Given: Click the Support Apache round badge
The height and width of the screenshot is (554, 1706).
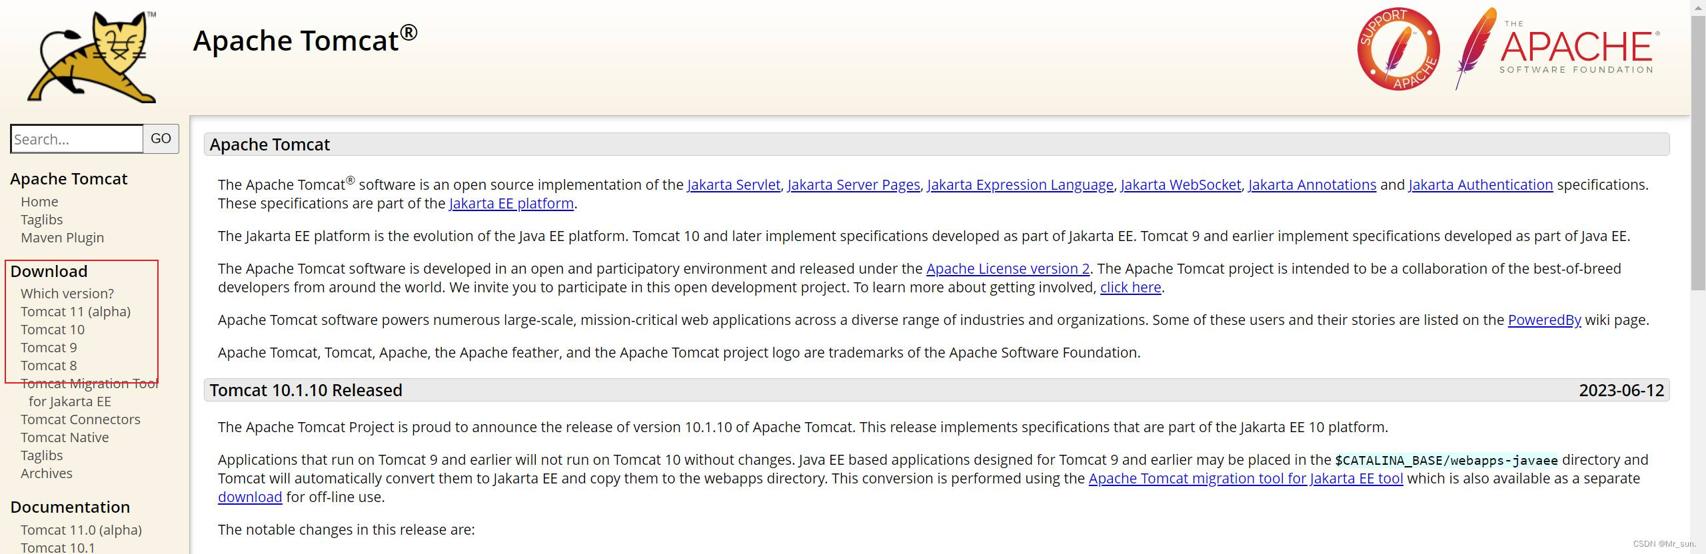Looking at the screenshot, I should coord(1398,49).
